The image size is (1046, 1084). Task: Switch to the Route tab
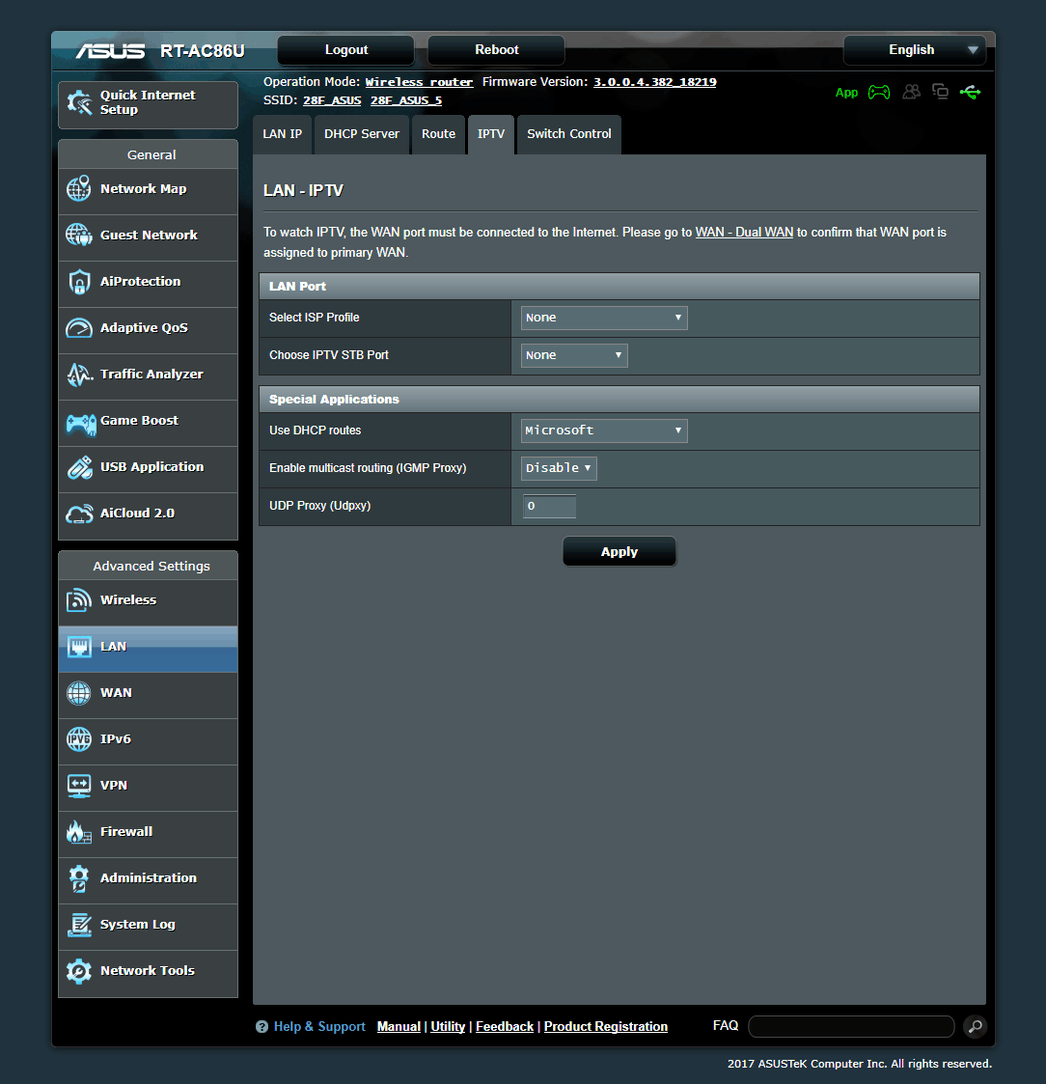[438, 134]
